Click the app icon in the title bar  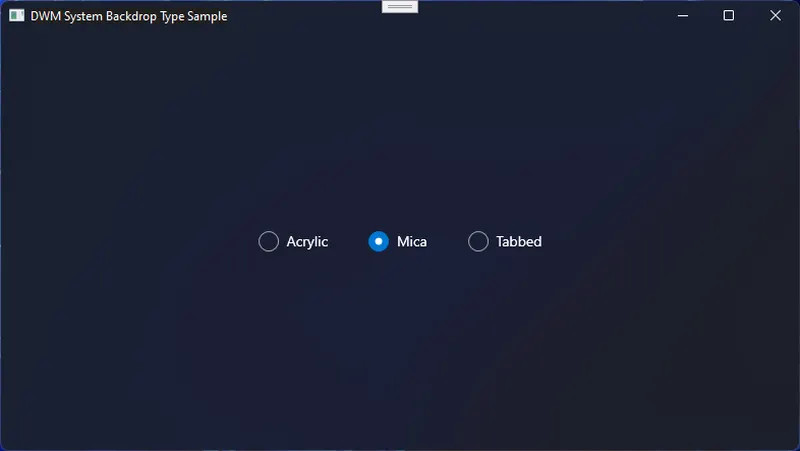[x=16, y=16]
